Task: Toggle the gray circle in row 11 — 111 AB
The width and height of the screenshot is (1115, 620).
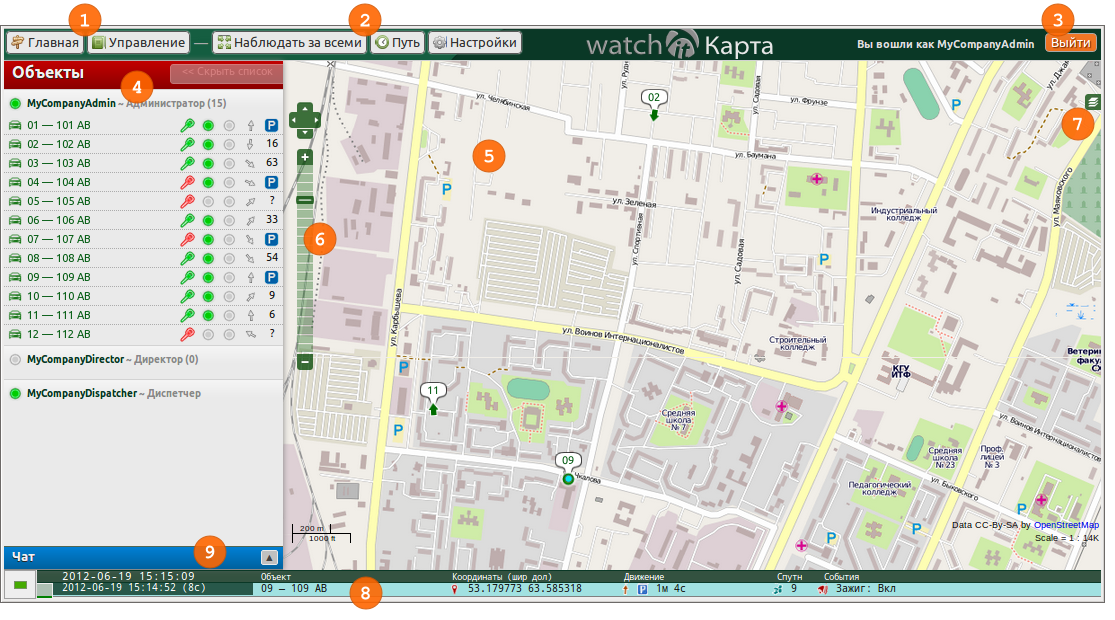Action: click(x=229, y=316)
